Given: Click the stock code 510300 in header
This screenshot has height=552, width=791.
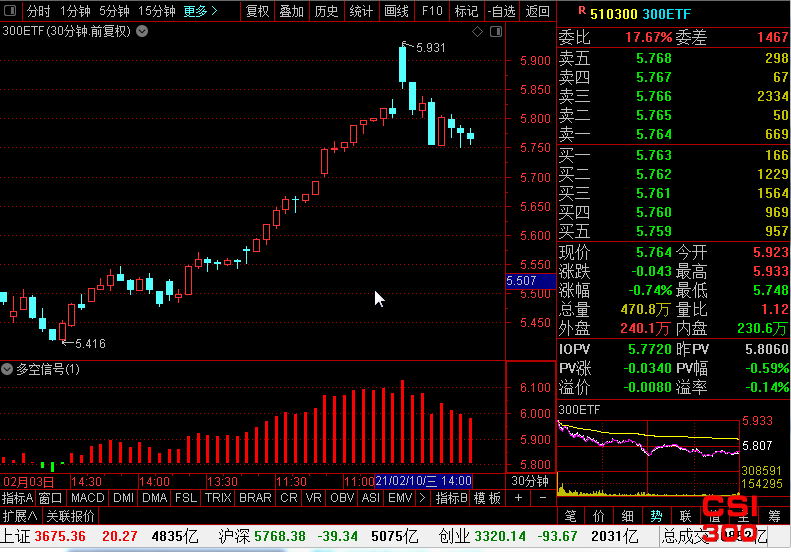Looking at the screenshot, I should 613,14.
